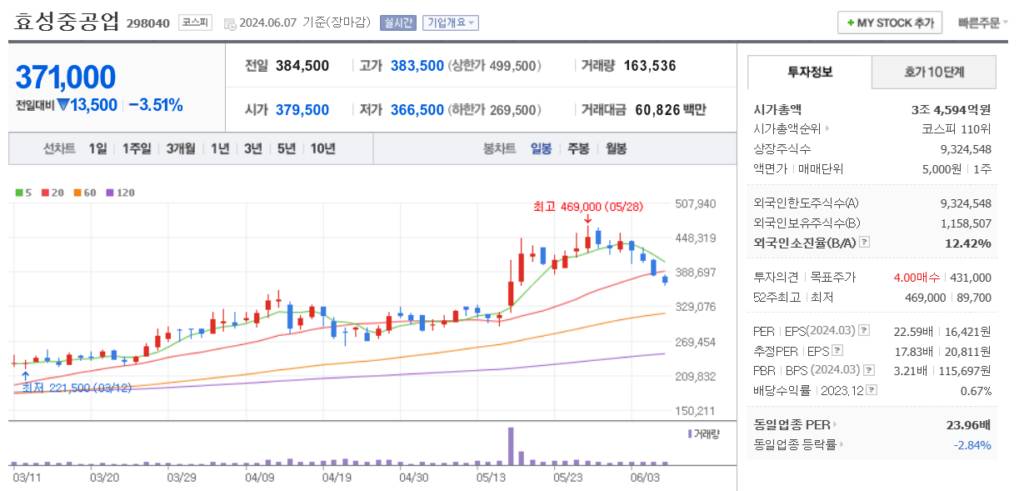The image size is (1024, 491).
Task: Open the 기업개요 dropdown
Action: tap(450, 22)
